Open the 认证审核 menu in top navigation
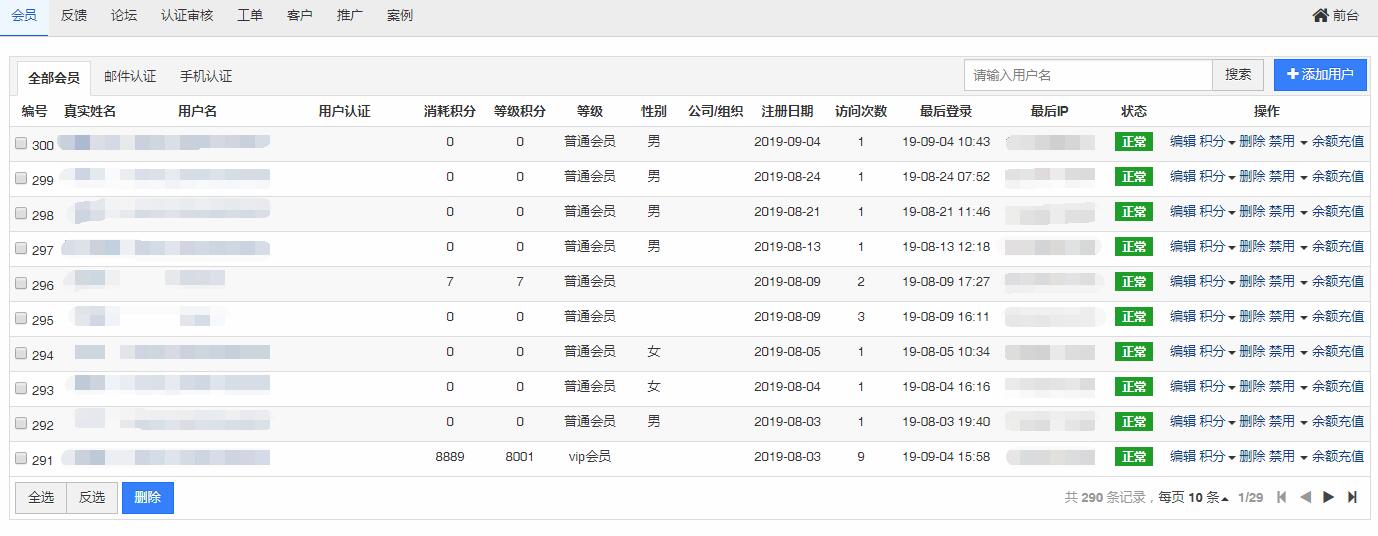The height and width of the screenshot is (536, 1378). (187, 16)
